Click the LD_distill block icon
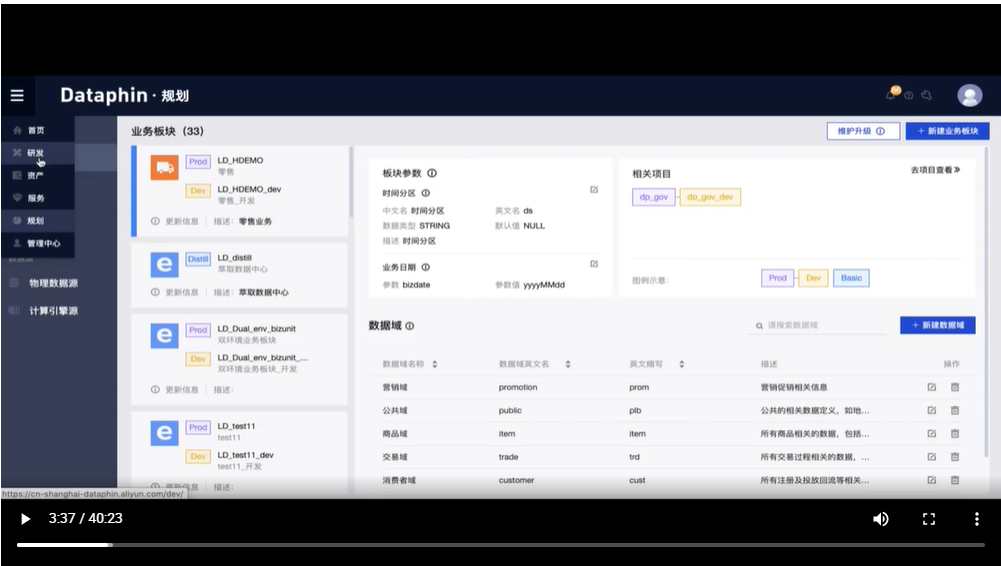This screenshot has height=566, width=1001. point(164,264)
